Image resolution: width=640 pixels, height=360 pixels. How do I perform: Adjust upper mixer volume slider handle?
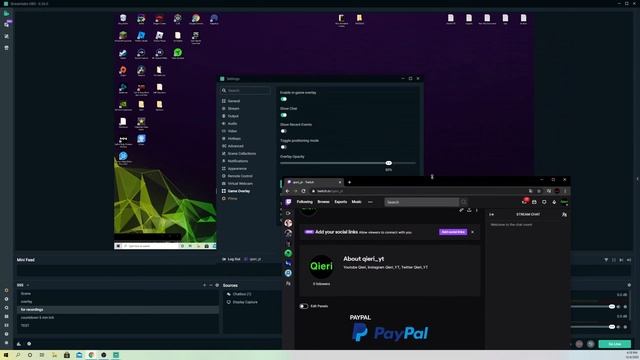[x=611, y=306]
